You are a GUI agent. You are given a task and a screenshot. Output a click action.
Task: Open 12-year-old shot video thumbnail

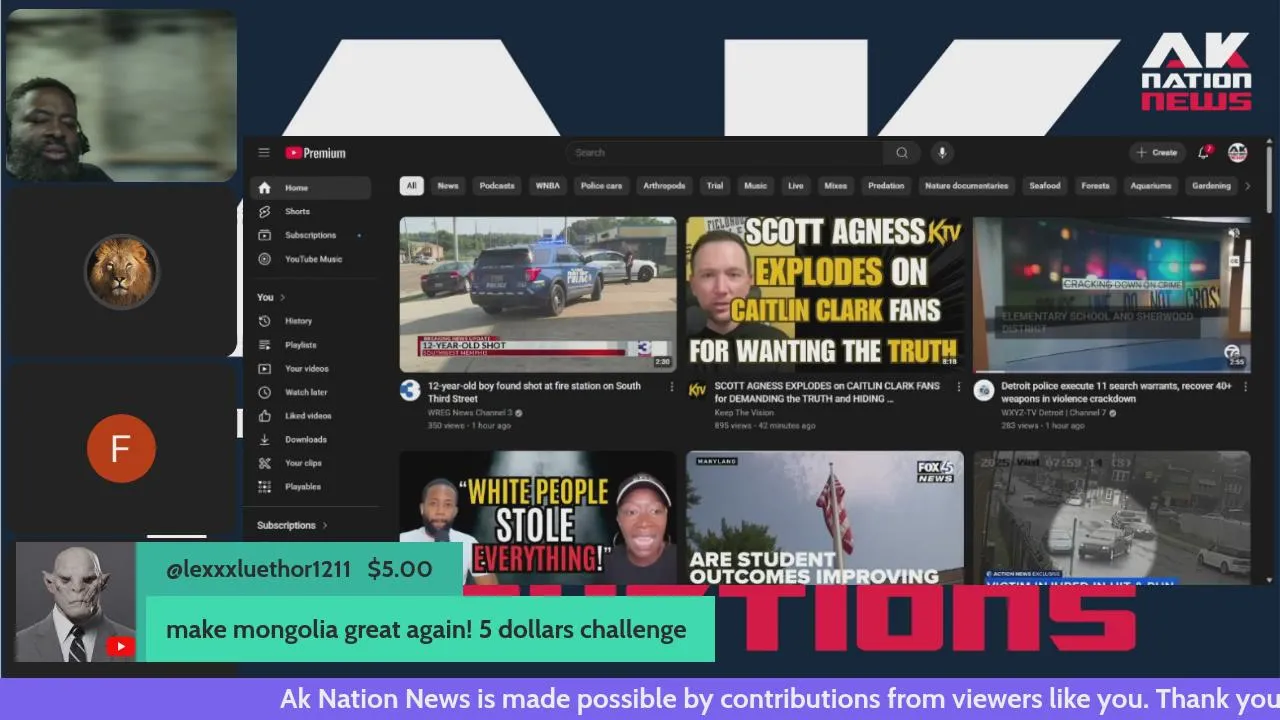point(538,295)
